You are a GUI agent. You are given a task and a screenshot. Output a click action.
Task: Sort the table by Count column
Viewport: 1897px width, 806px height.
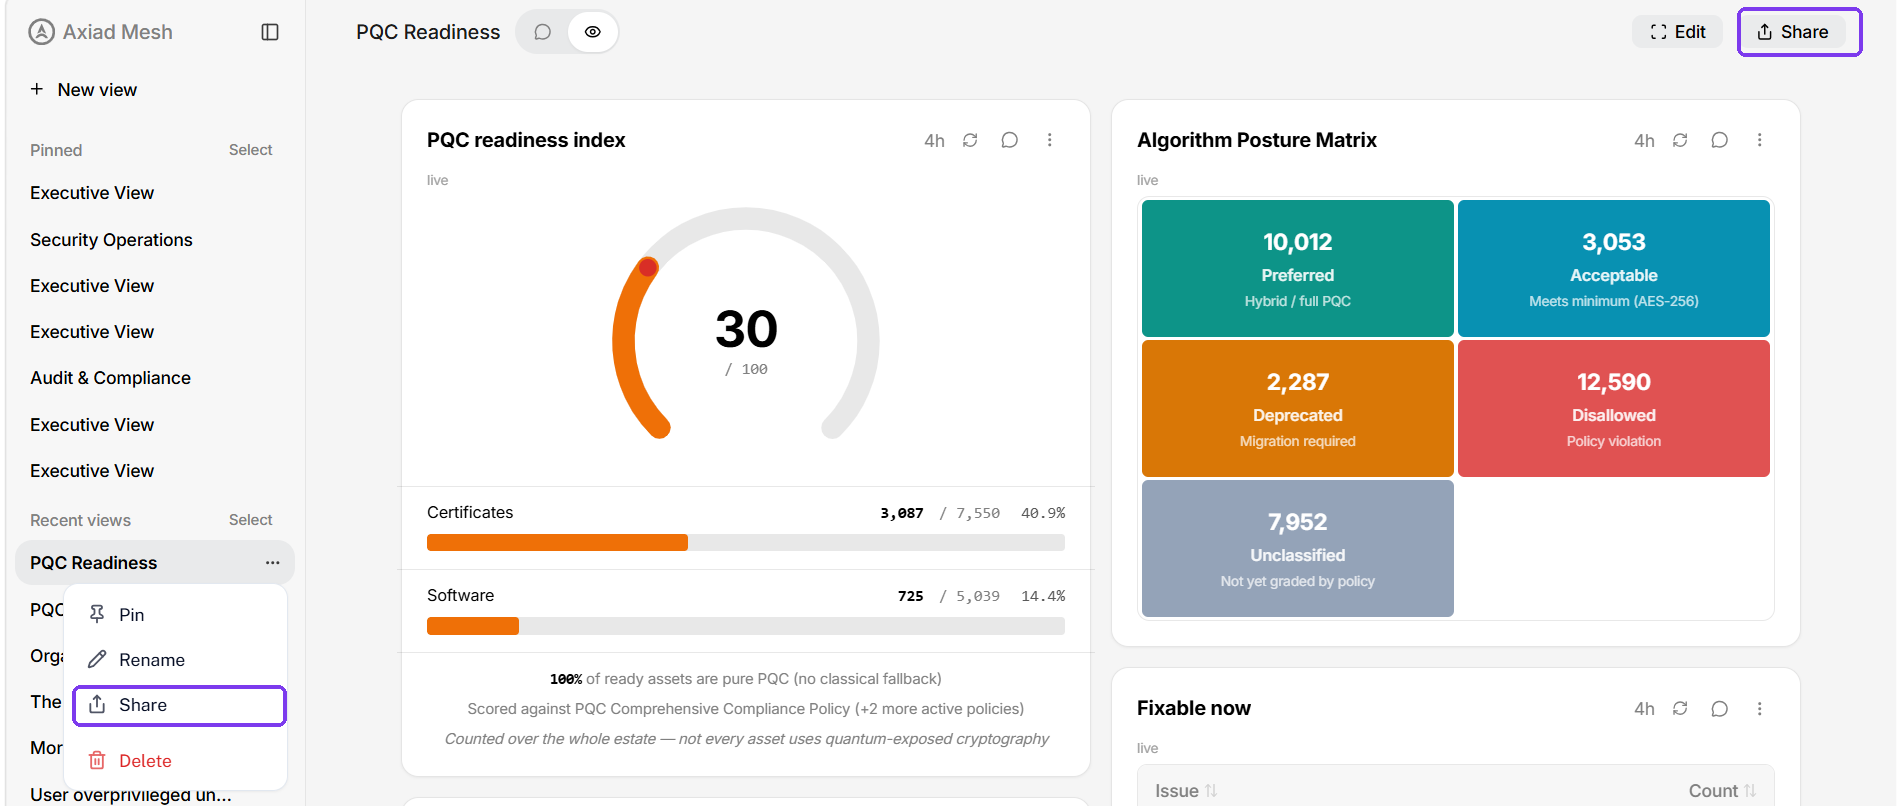click(x=1722, y=791)
